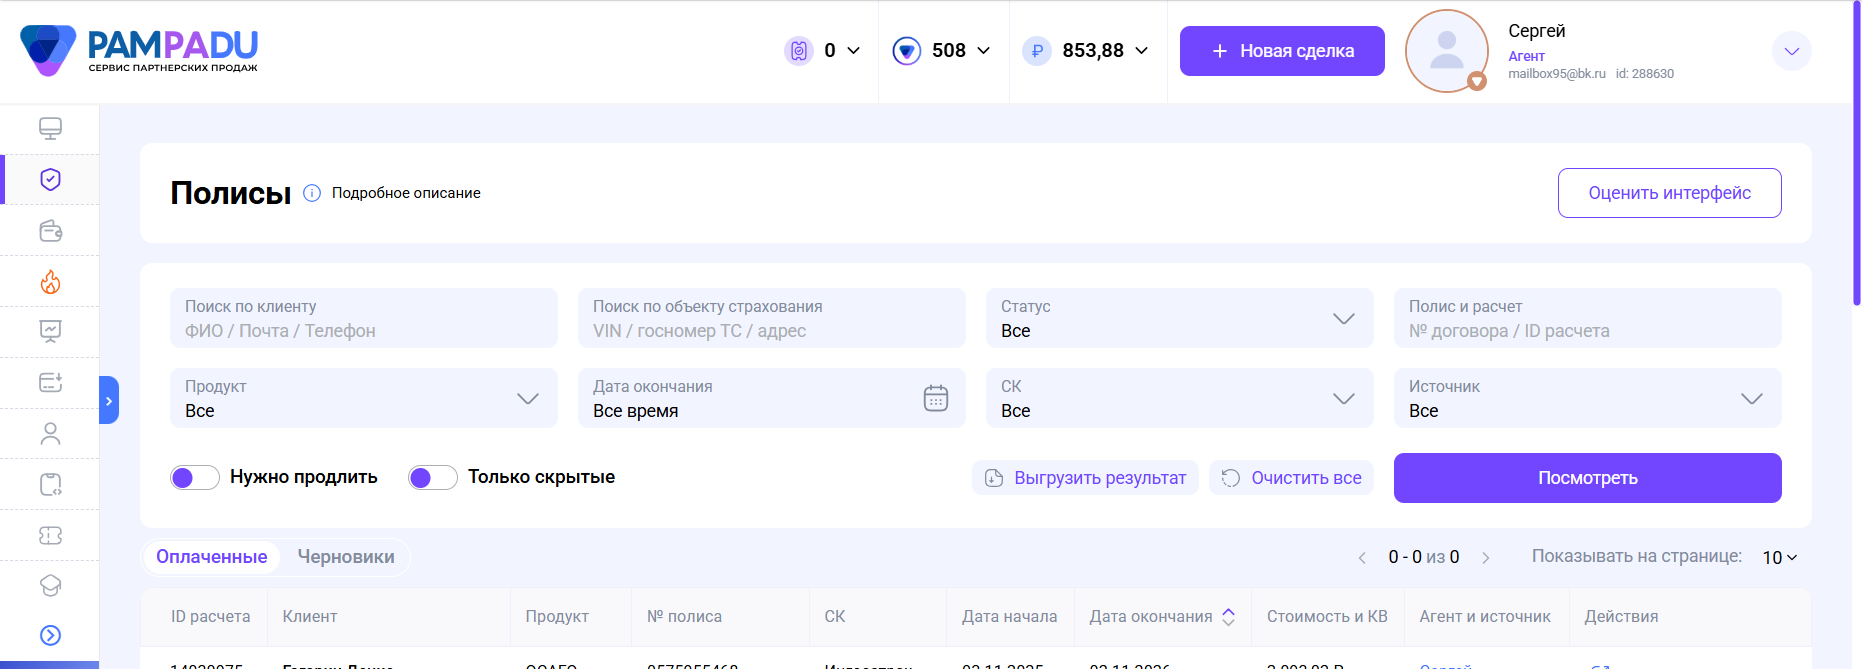Viewport: 1871px width, 669px height.
Task: Click the user avatar picture
Action: 1446,51
